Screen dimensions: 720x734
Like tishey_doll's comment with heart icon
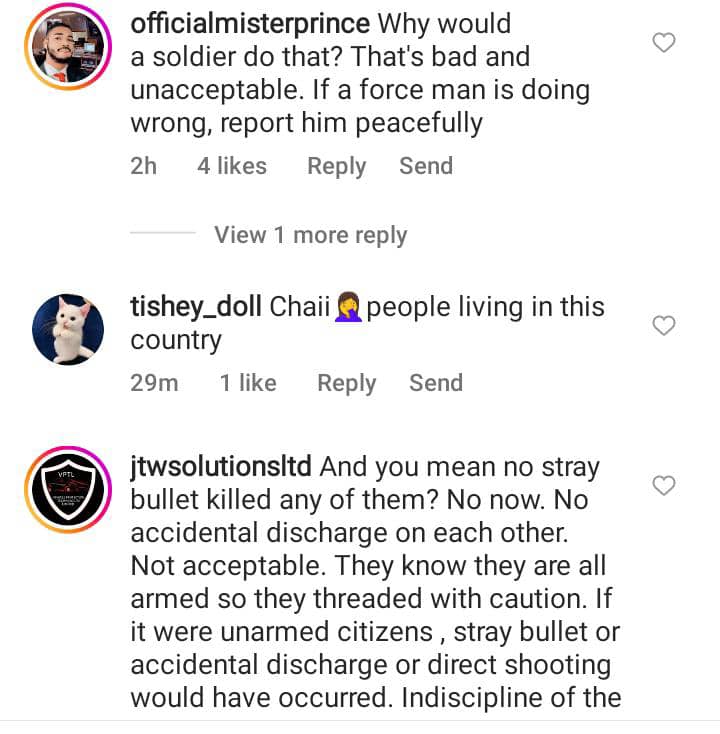663,325
